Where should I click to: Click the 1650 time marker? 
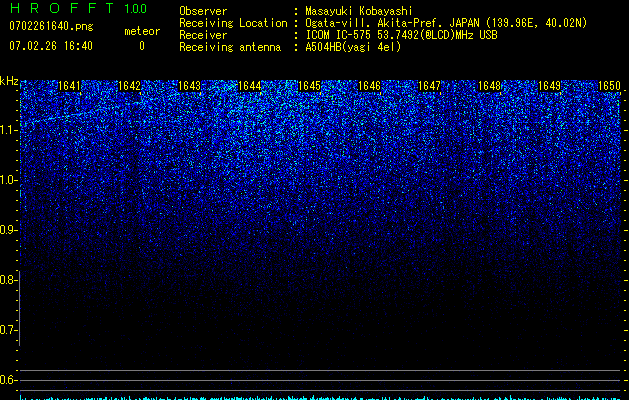(x=610, y=86)
